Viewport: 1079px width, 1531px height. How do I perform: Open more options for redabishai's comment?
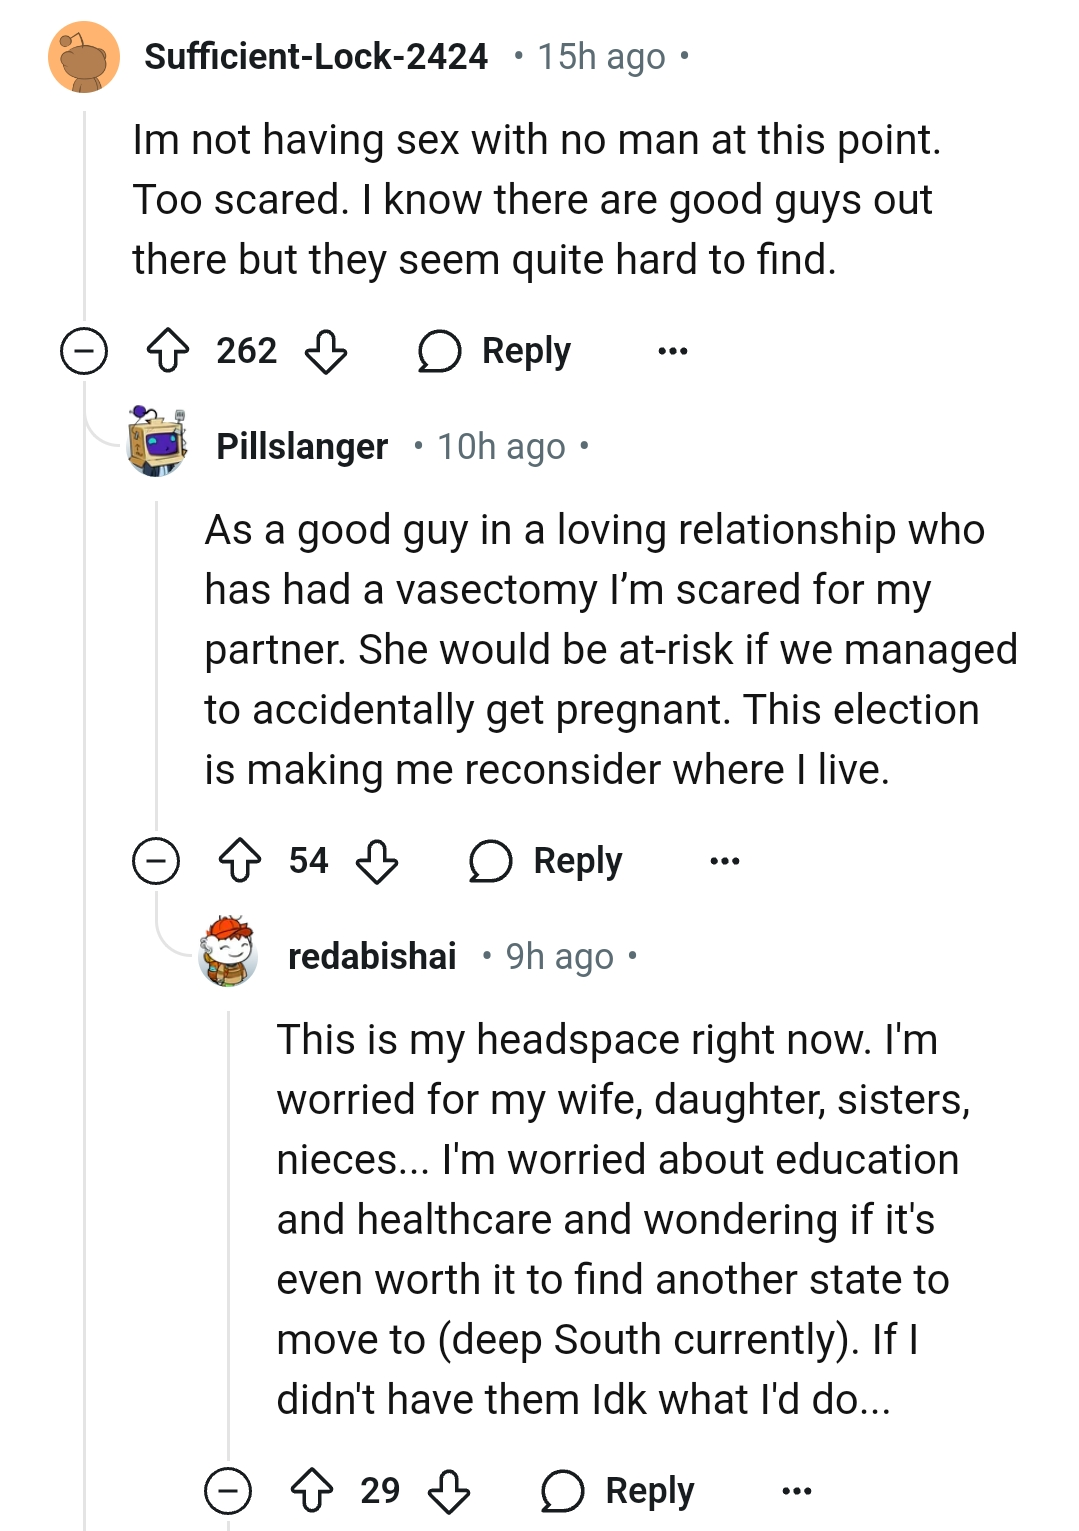[797, 1491]
